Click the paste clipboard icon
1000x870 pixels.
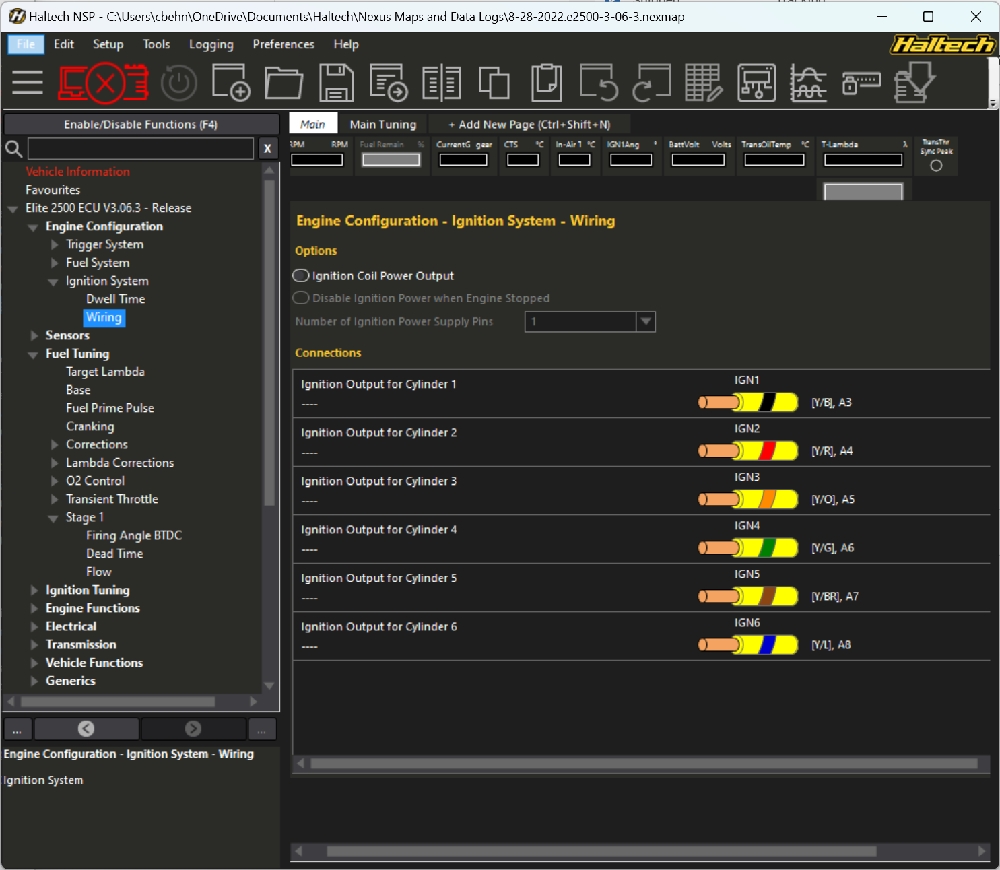546,83
